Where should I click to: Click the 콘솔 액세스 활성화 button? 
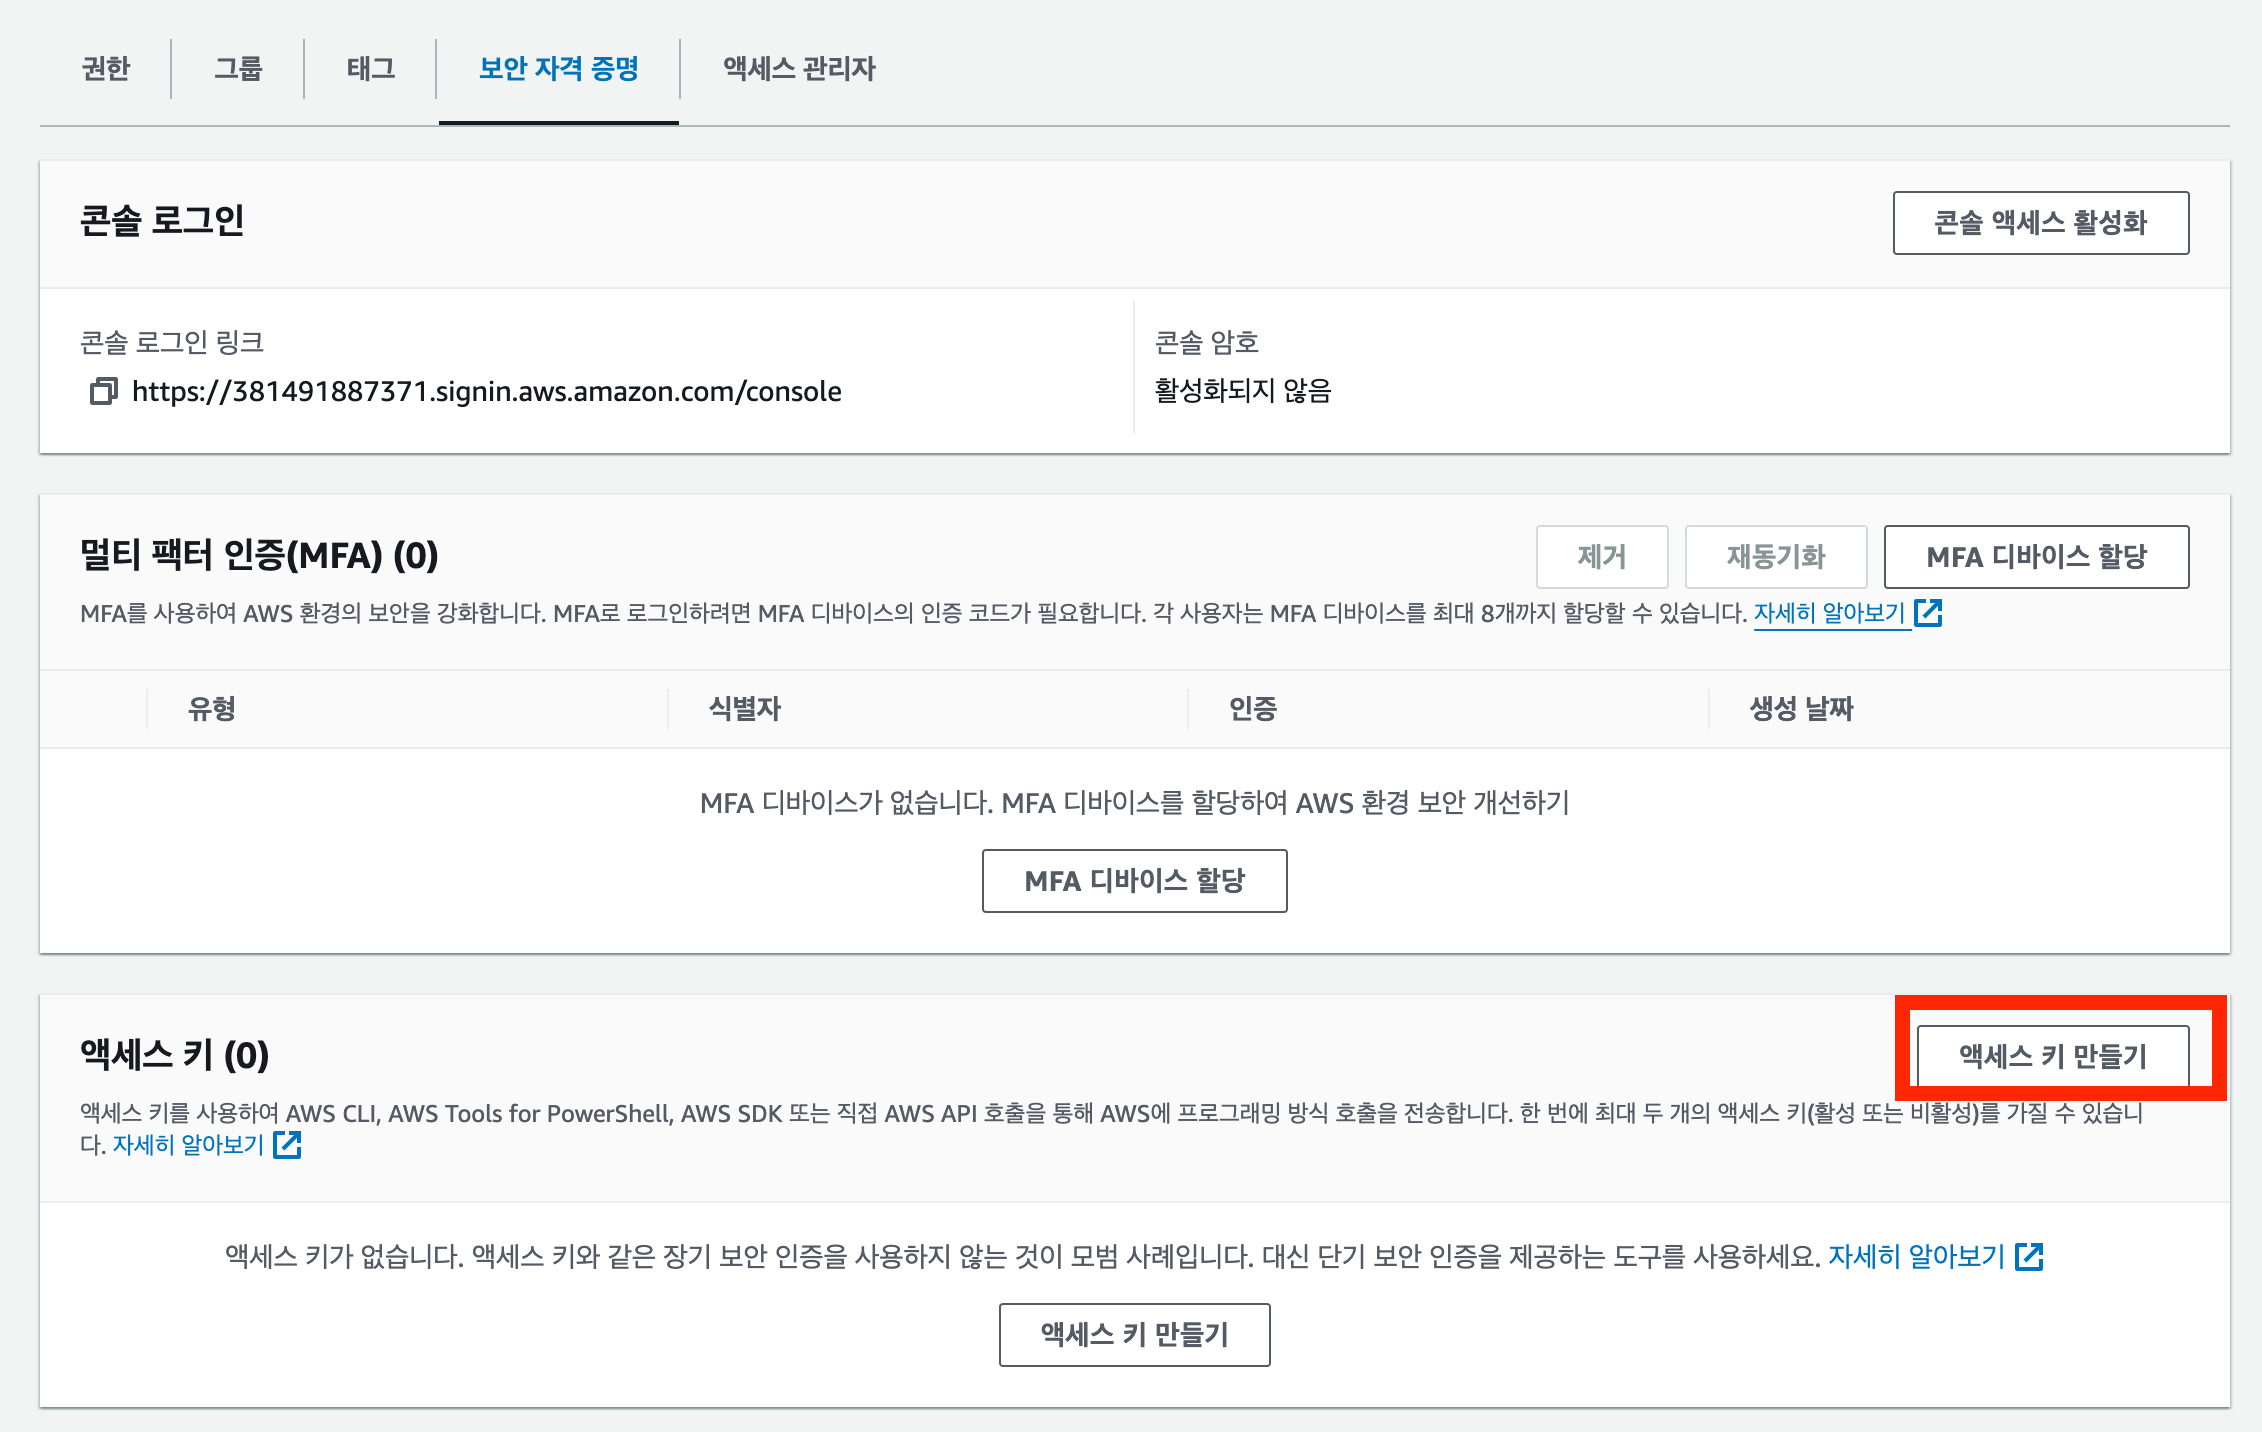[2040, 223]
